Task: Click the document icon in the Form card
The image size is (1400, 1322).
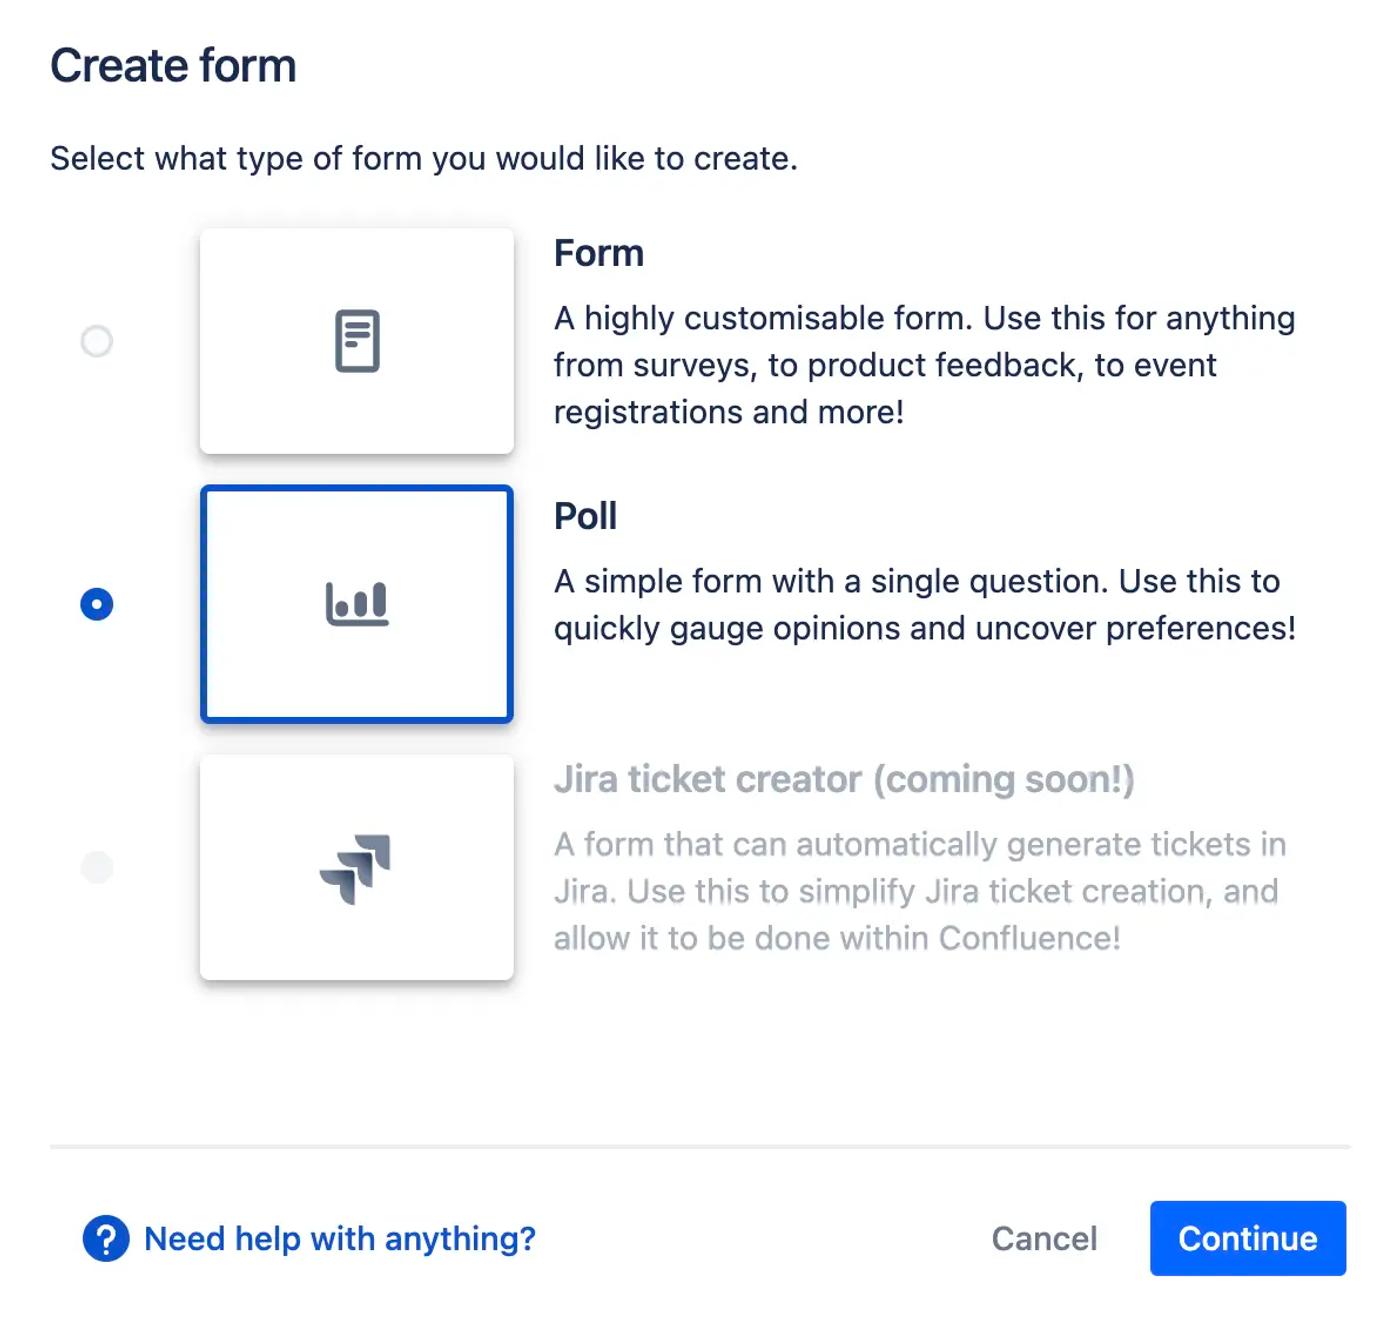Action: pyautogui.click(x=357, y=341)
